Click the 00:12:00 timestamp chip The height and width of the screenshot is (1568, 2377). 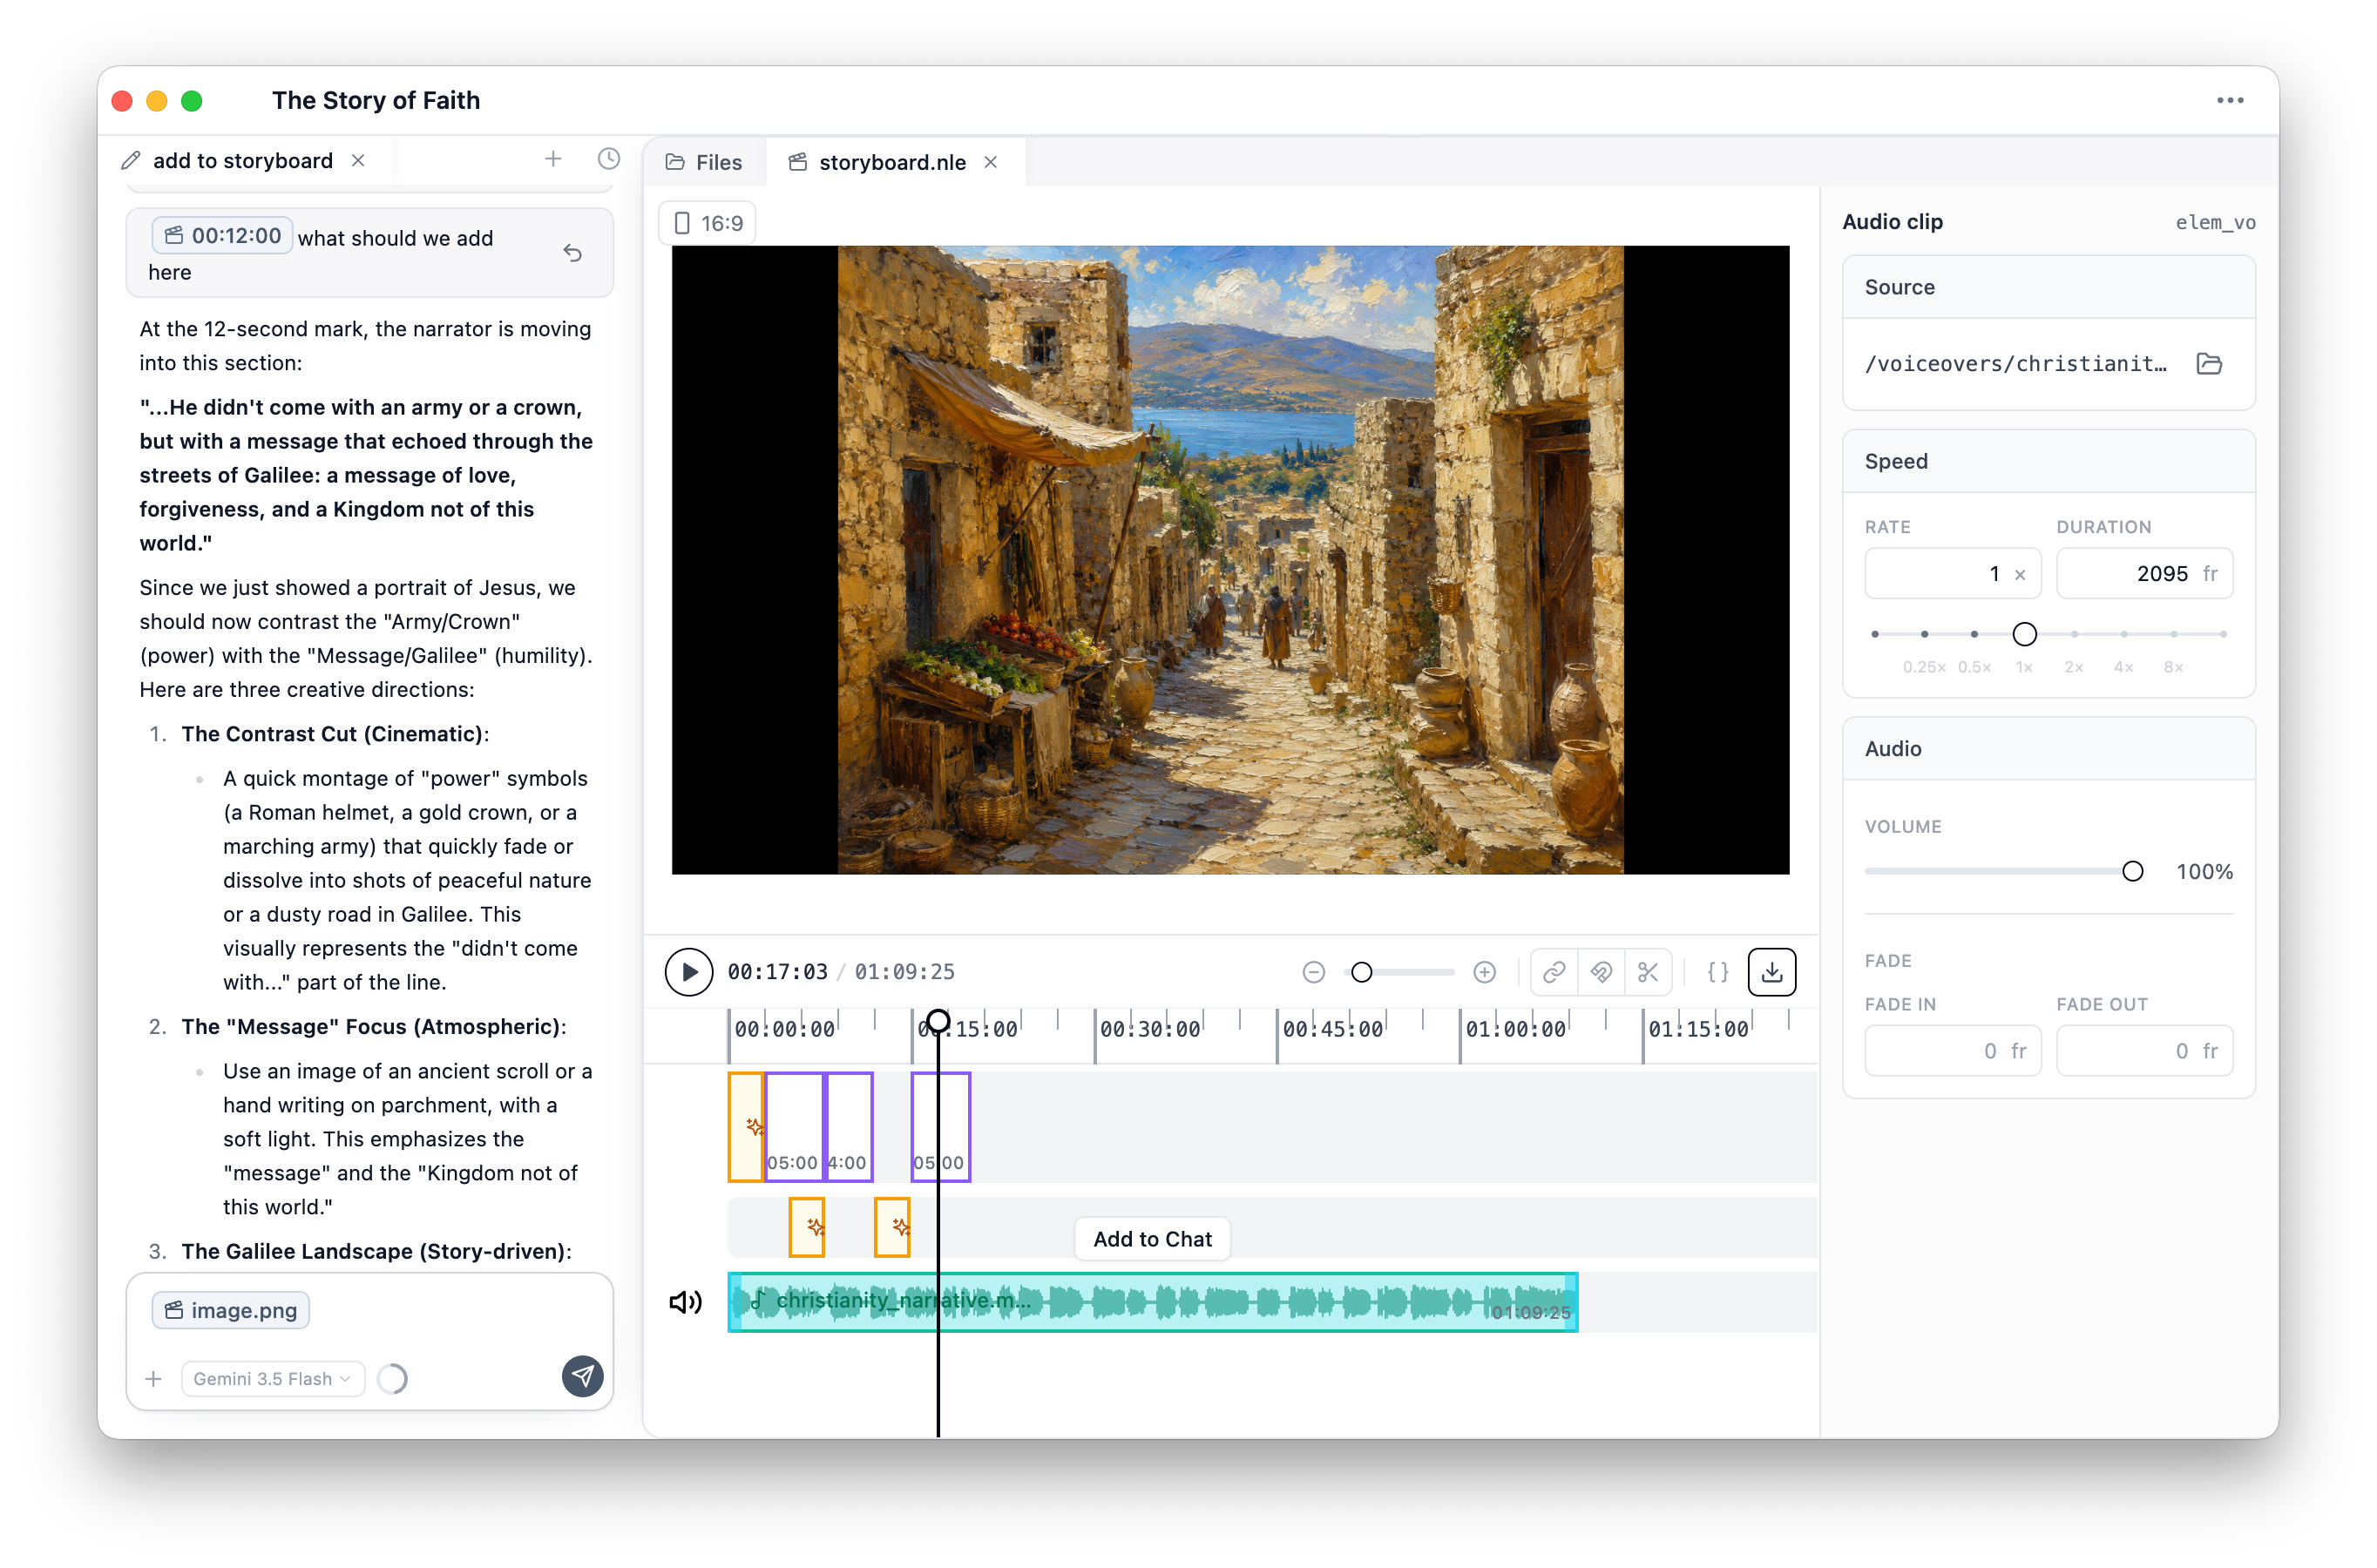pyautogui.click(x=222, y=236)
